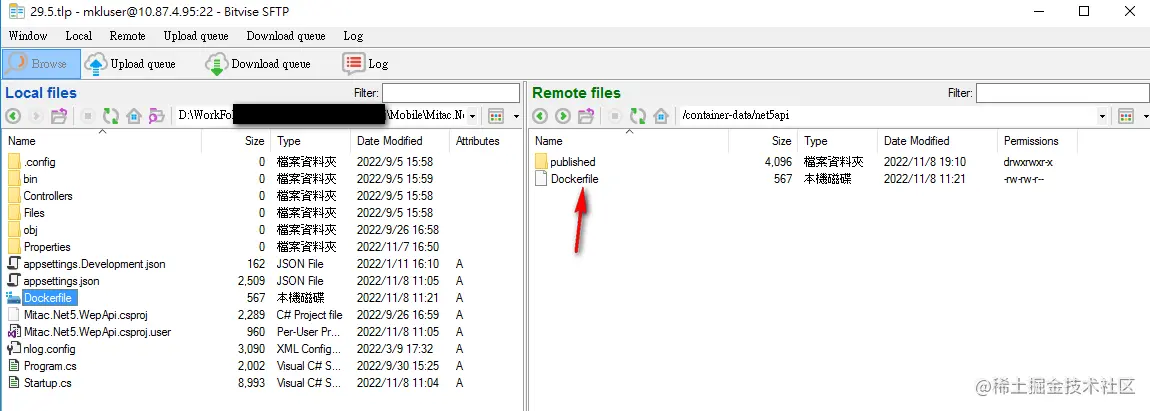This screenshot has width=1150, height=411.
Task: Click the Mitac.Net5.WepApi.csproj.user file icon
Action: tap(14, 332)
